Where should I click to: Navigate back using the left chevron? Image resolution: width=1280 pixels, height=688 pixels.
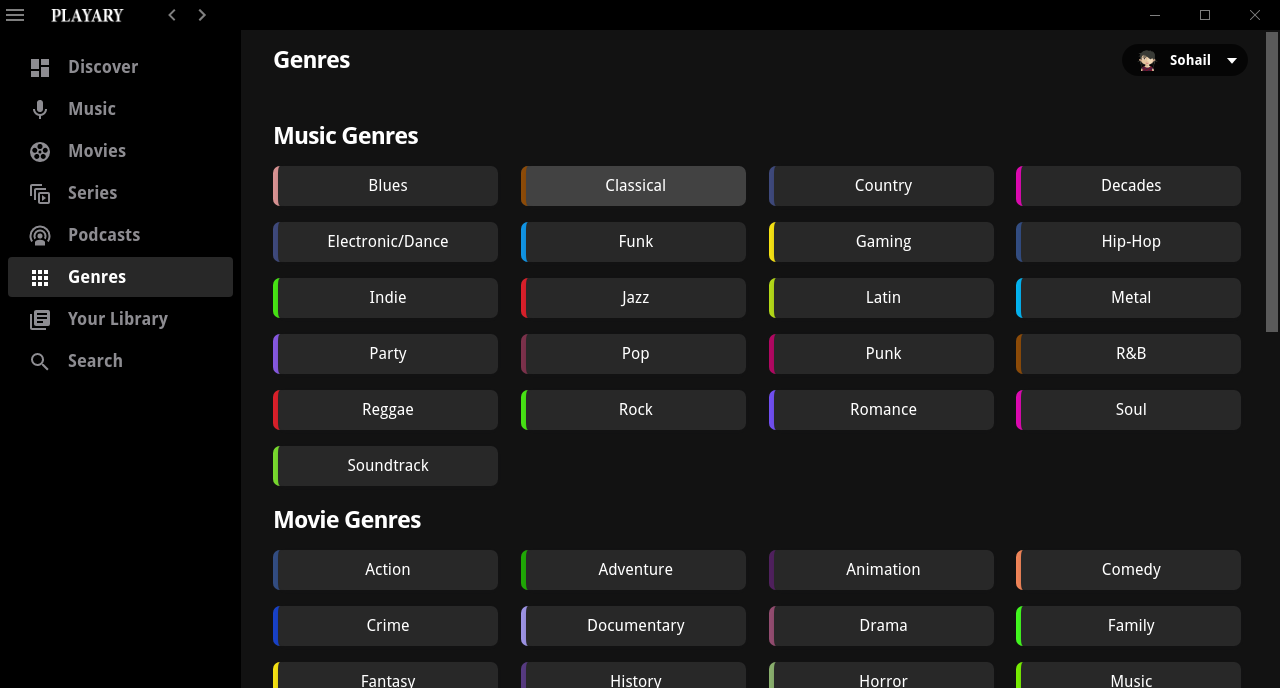(171, 15)
